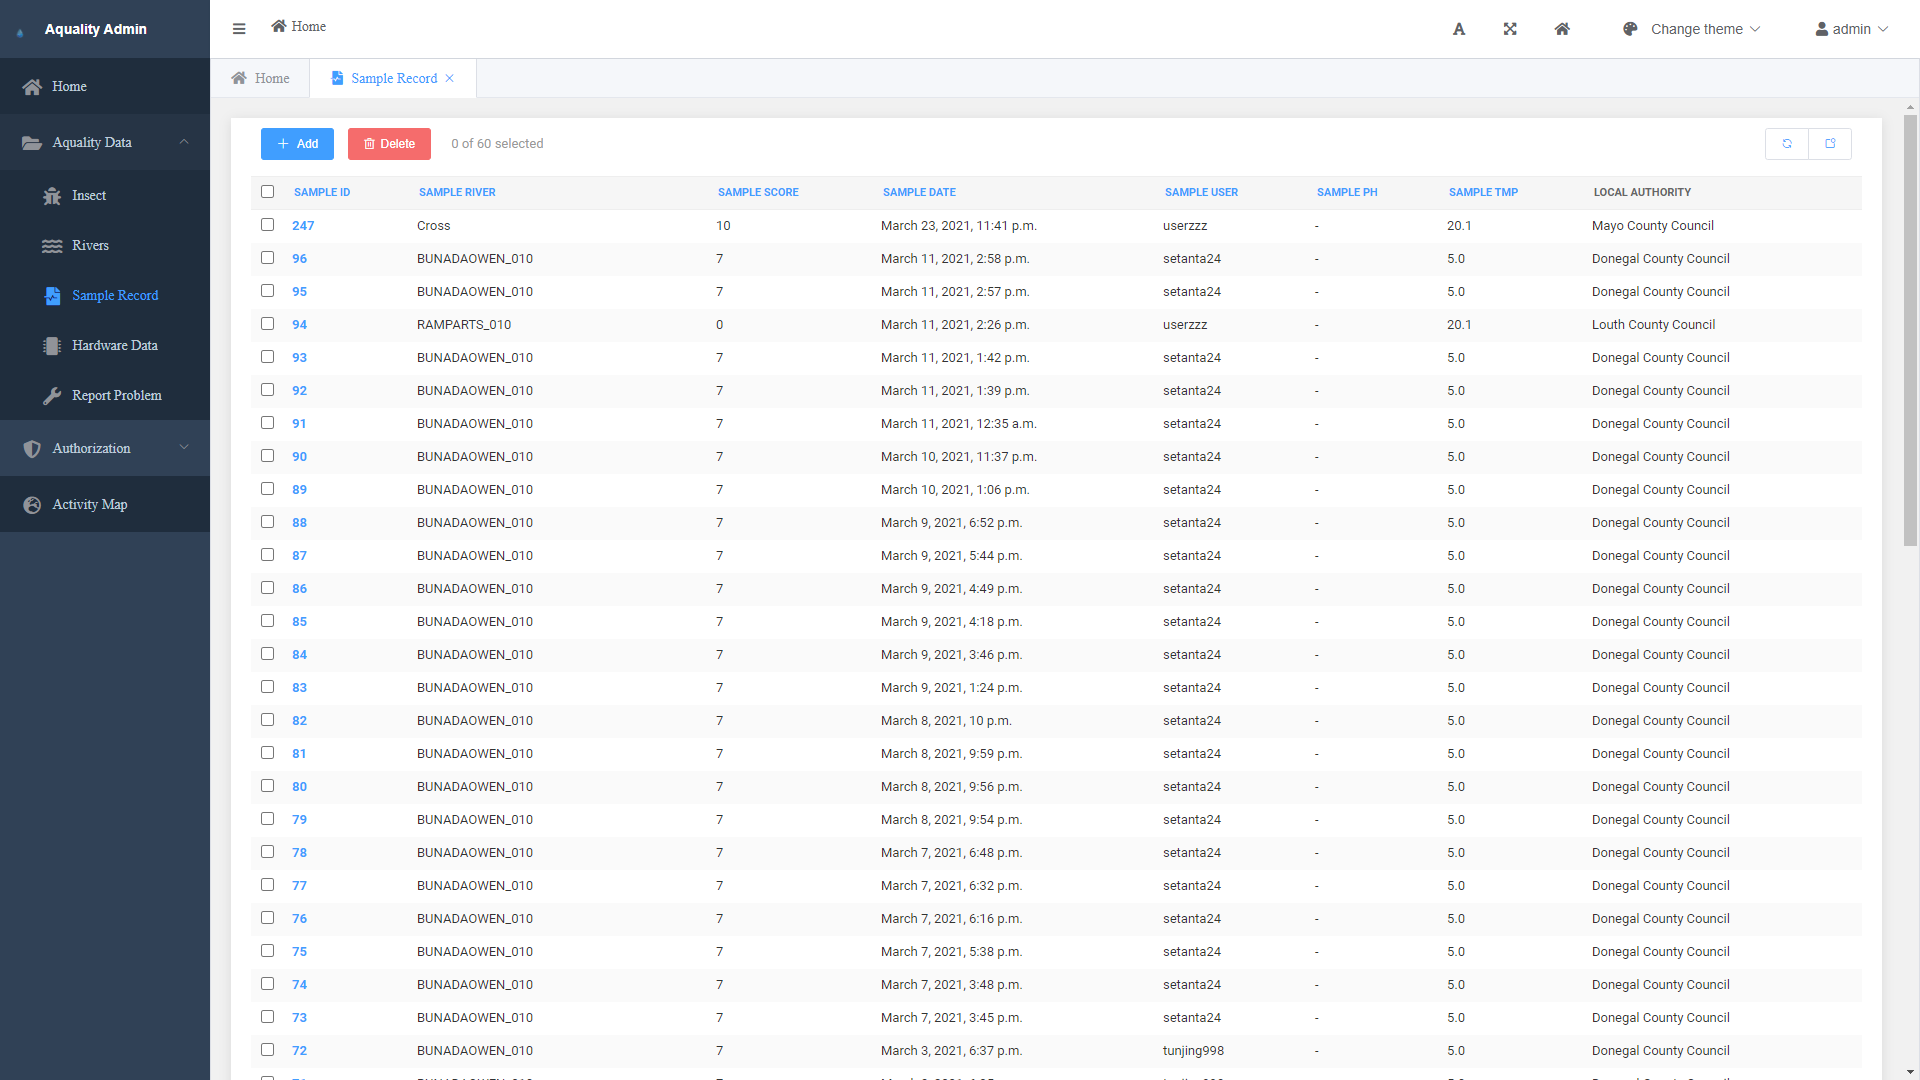The image size is (1920, 1080).
Task: Click the Sample Record file icon in sidebar
Action: [x=52, y=296]
